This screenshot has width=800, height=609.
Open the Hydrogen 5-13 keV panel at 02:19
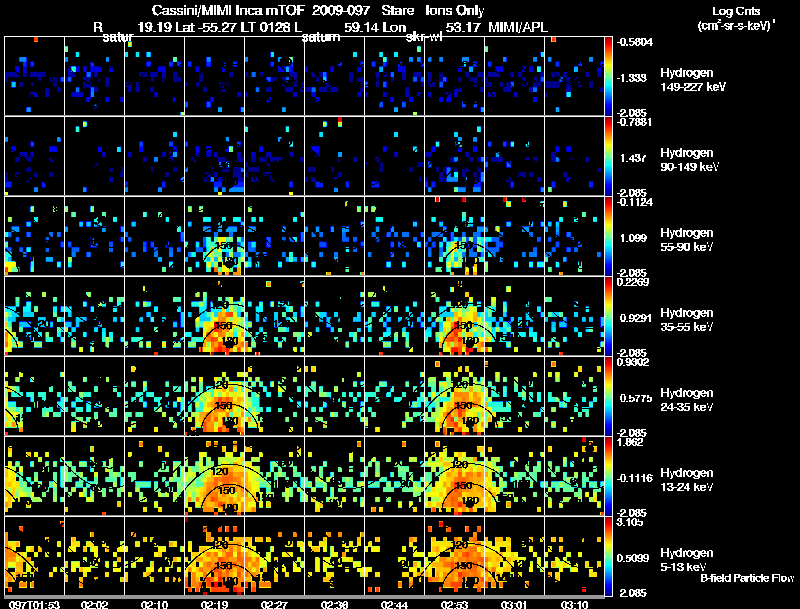pyautogui.click(x=214, y=556)
